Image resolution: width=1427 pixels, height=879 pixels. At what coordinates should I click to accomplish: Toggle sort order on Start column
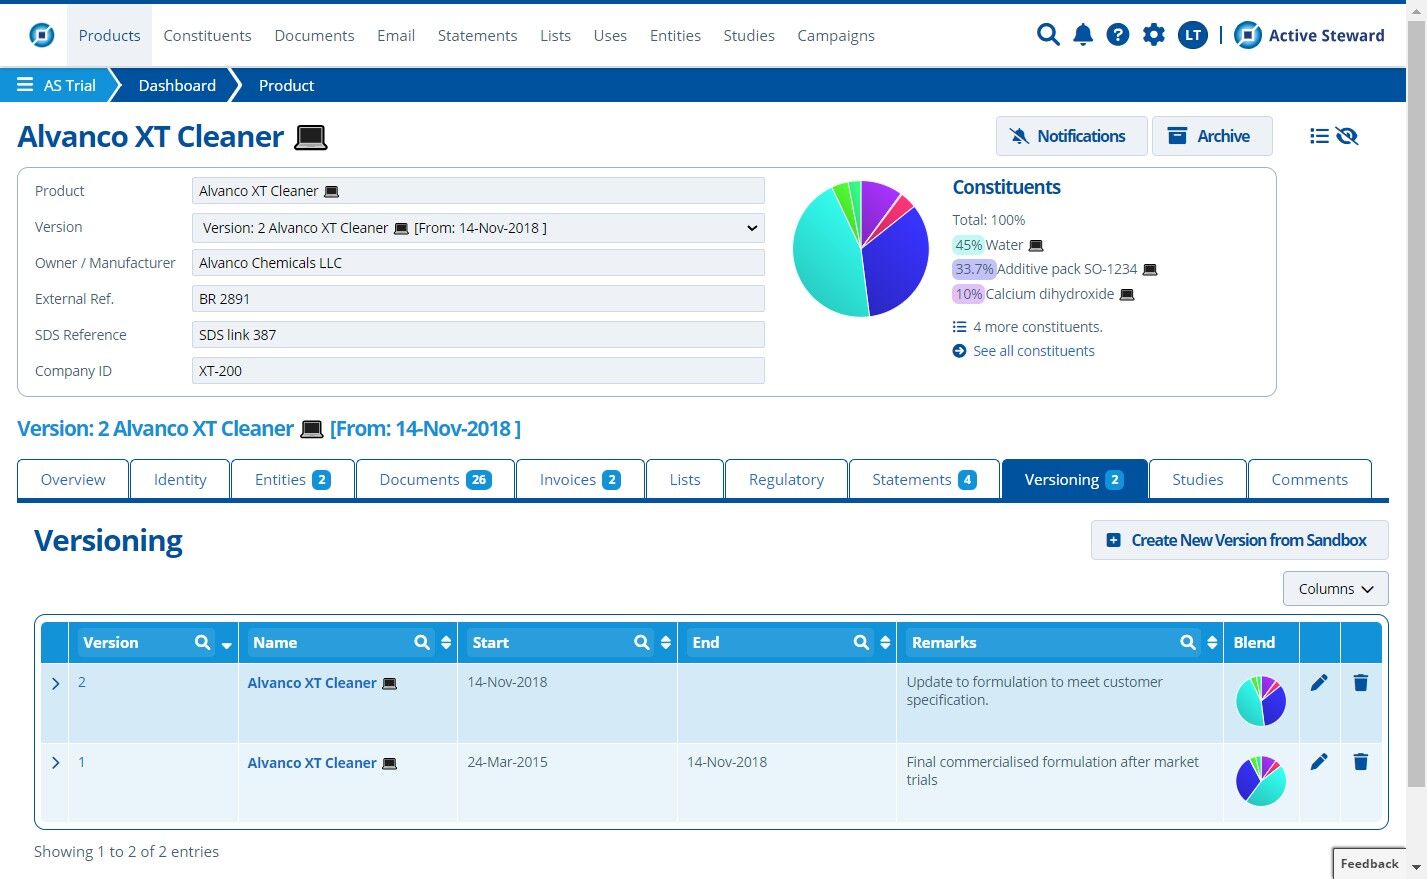tap(666, 643)
